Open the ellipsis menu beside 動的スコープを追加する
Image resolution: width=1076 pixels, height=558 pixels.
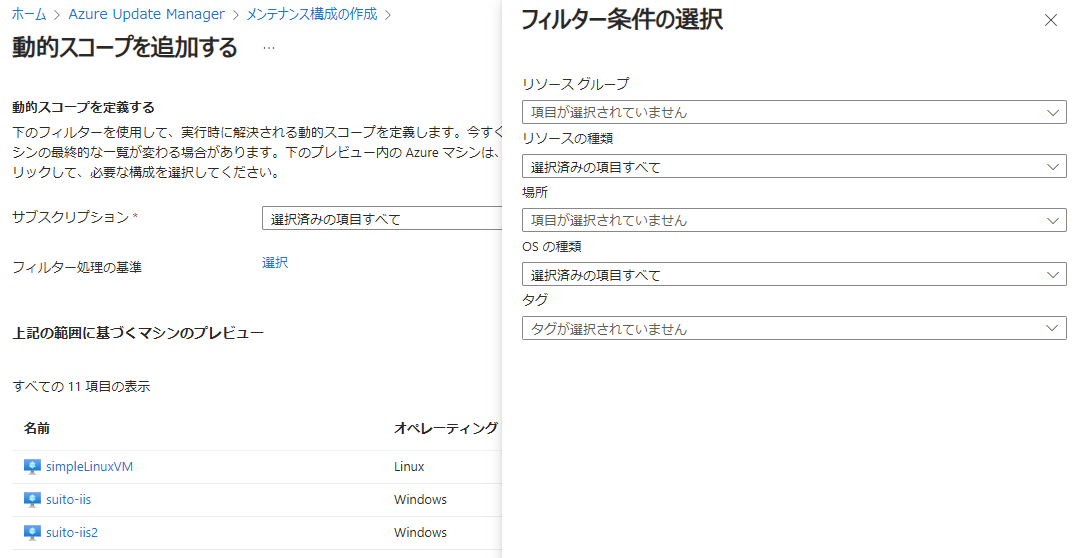click(x=268, y=48)
